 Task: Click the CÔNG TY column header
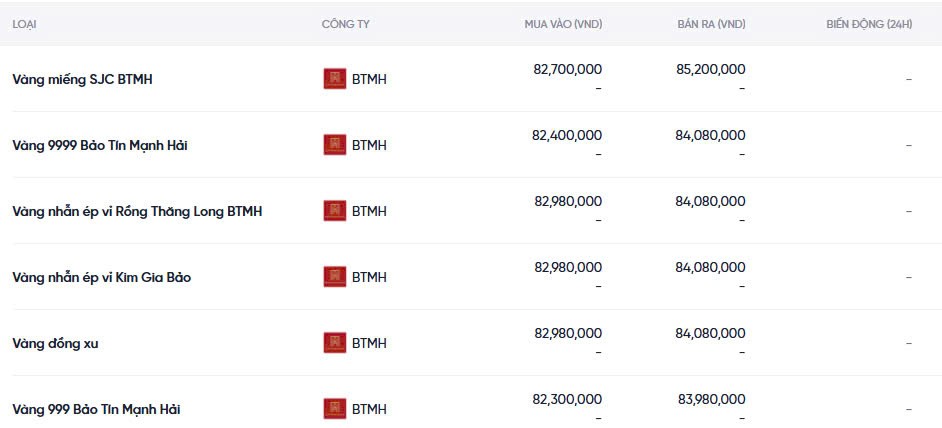345,24
